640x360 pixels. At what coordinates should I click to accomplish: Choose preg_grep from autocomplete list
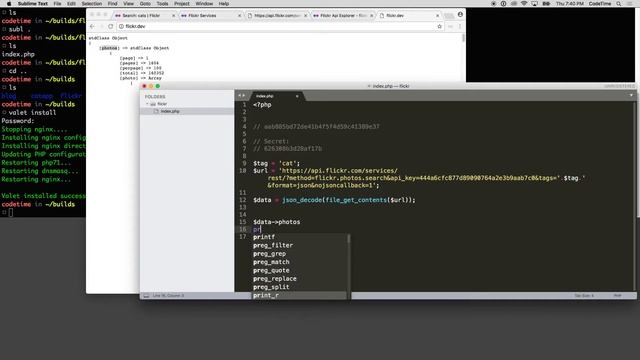point(299,254)
